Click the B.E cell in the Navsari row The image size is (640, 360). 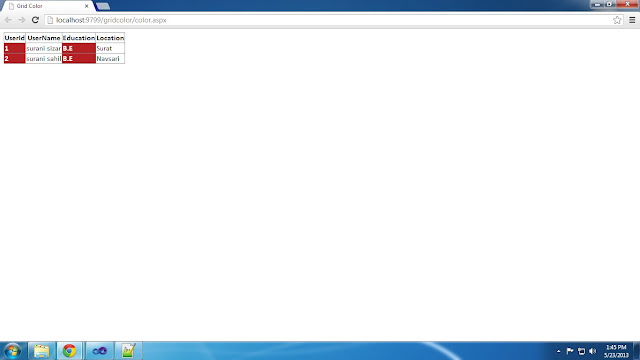click(79, 58)
